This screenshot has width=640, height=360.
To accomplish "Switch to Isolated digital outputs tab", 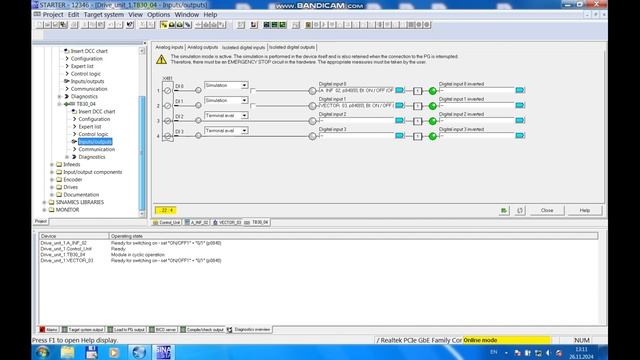I will point(292,47).
